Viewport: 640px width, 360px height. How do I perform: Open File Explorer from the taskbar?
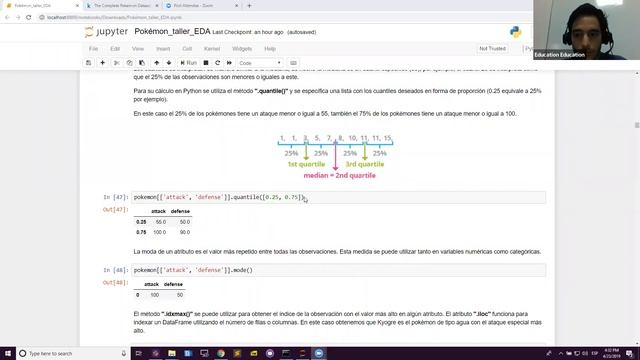click(x=172, y=353)
